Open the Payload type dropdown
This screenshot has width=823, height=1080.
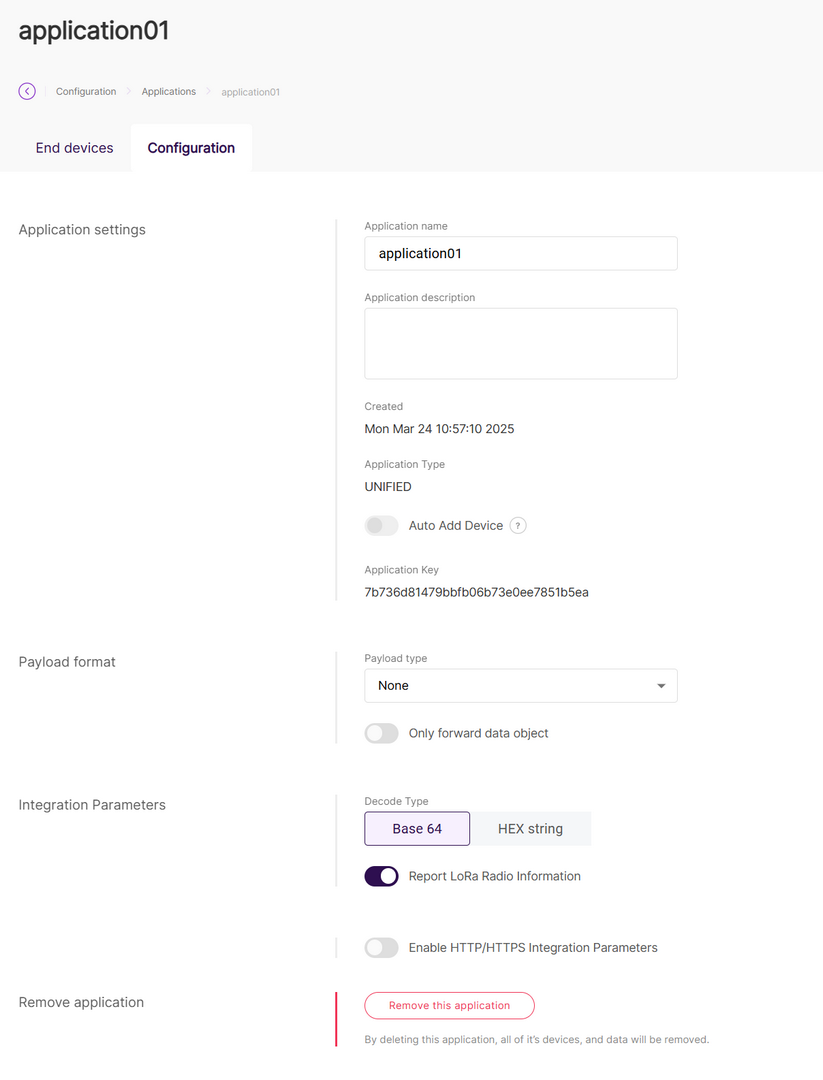521,686
